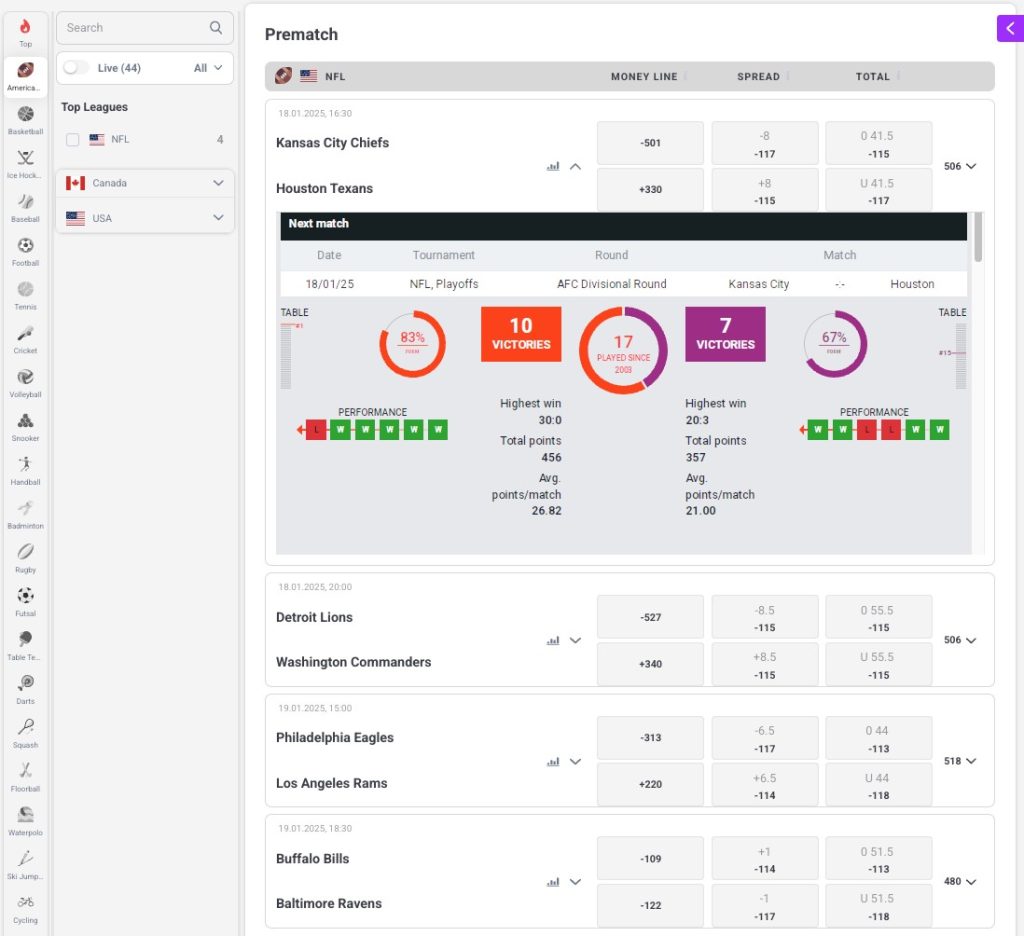Image resolution: width=1024 pixels, height=936 pixels.
Task: Bet Kansas City Chiefs money line -501
Action: 650,143
